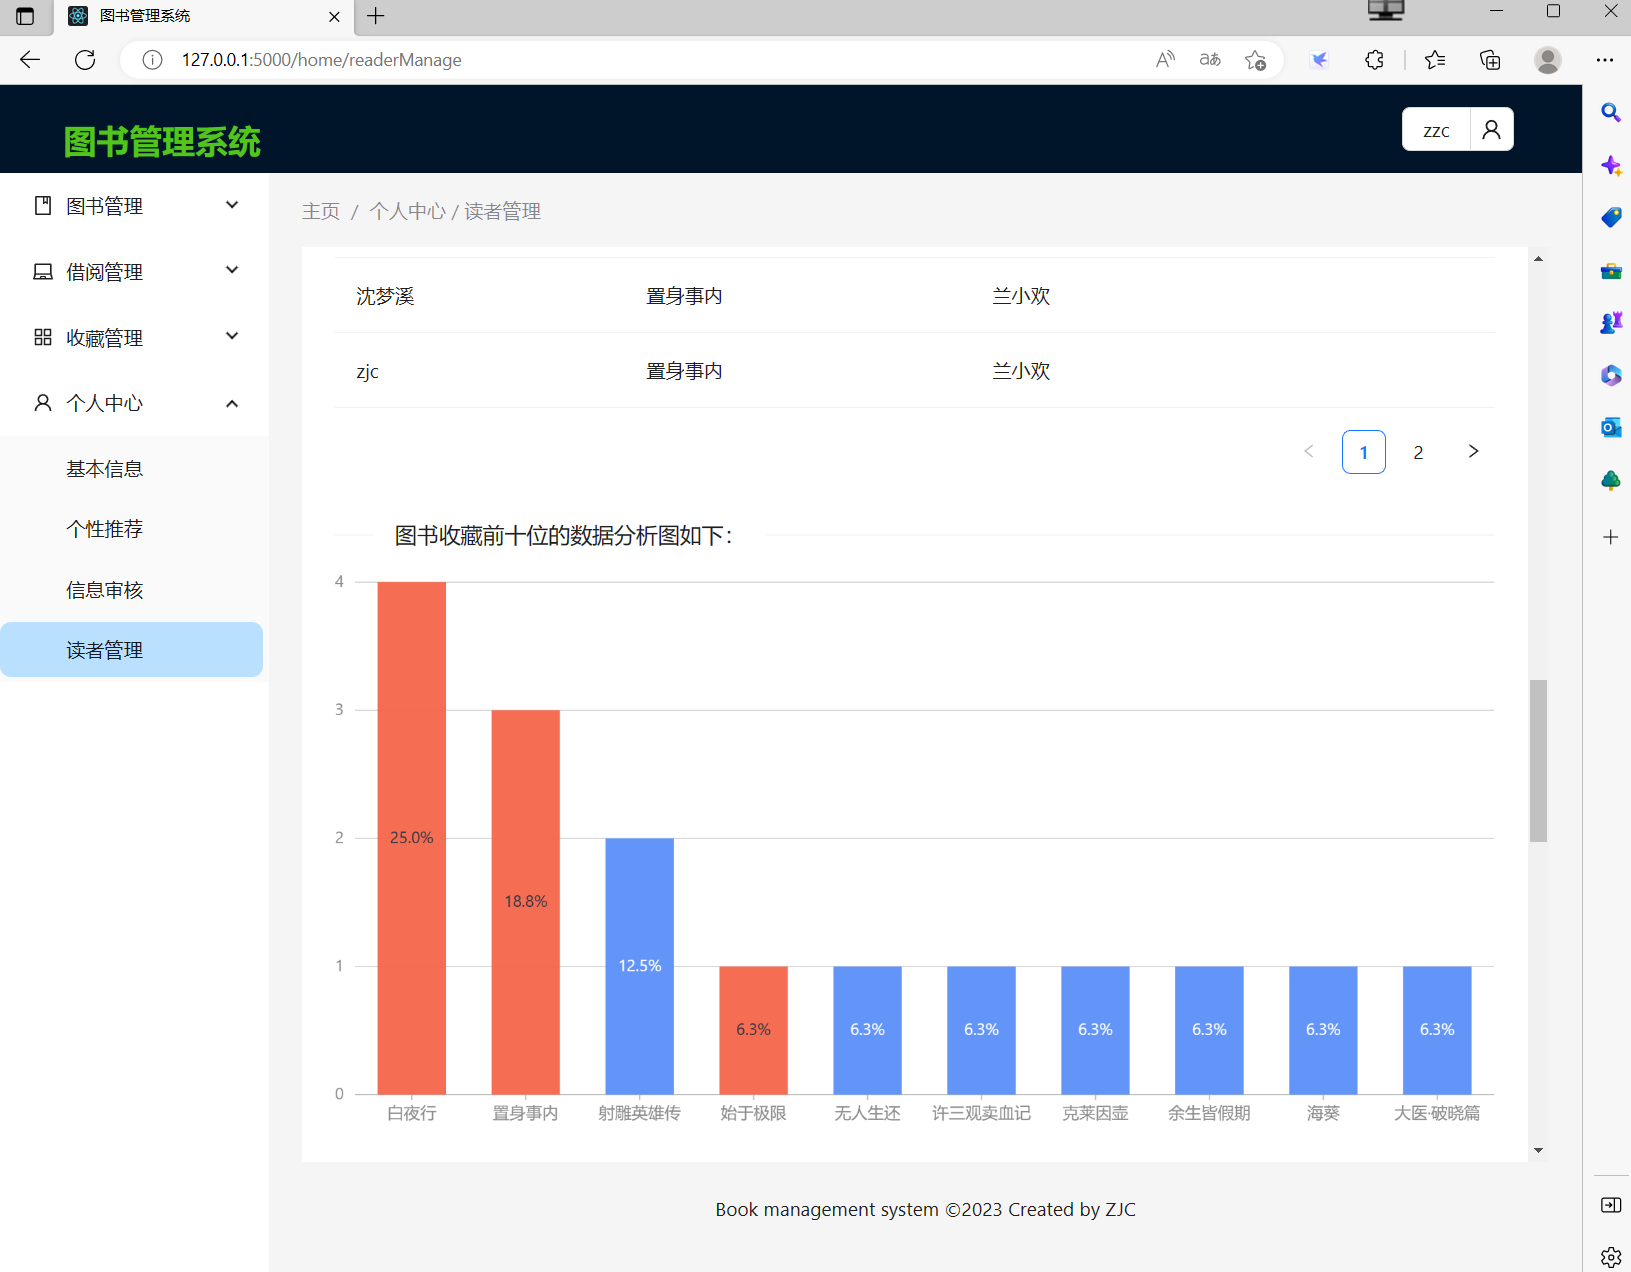Viewport: 1631px width, 1272px height.
Task: Toggle sidebar panel layout icon
Action: tap(1610, 1205)
